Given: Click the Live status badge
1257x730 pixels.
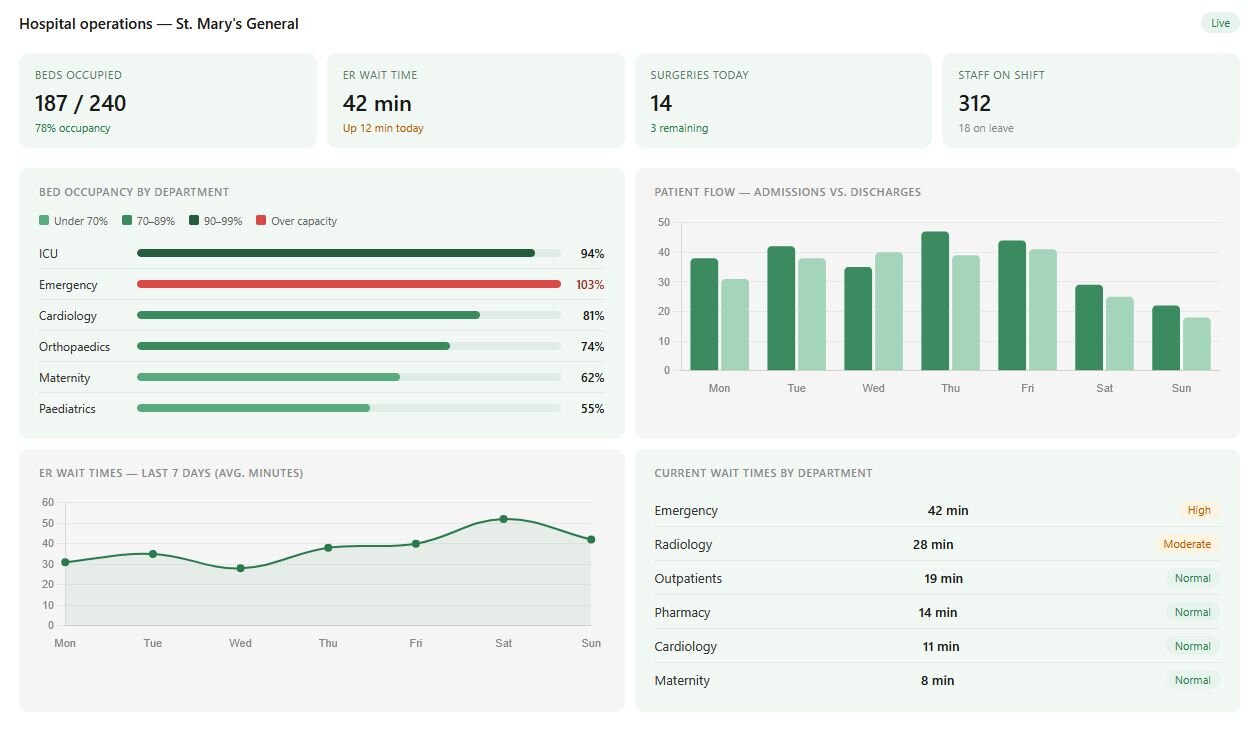Looking at the screenshot, I should [x=1220, y=23].
